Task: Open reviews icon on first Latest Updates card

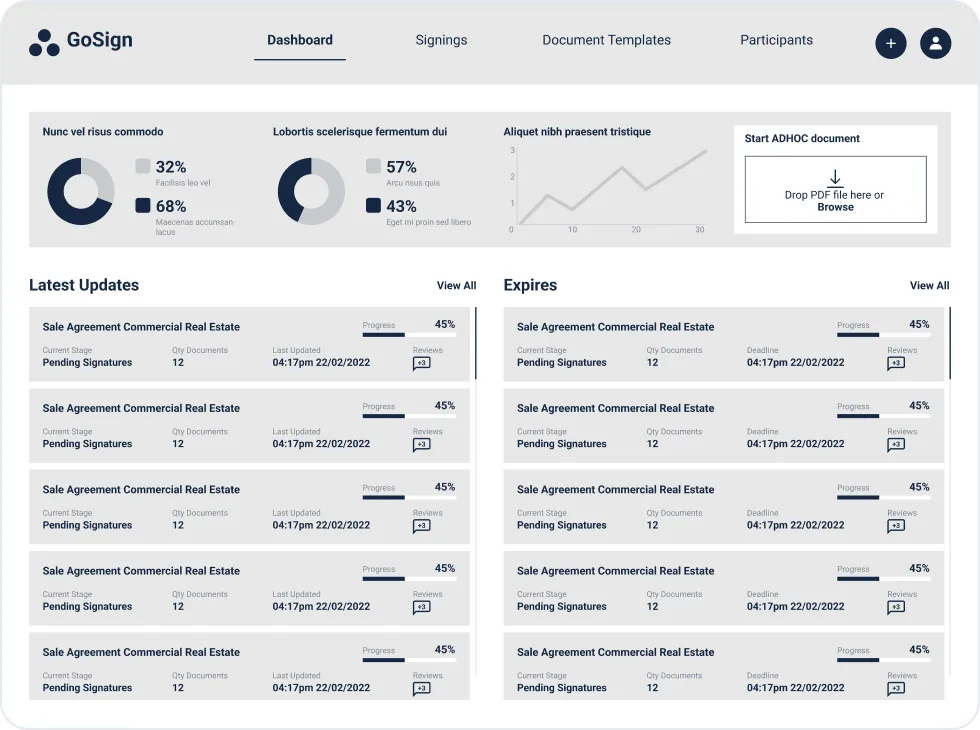Action: pos(421,364)
